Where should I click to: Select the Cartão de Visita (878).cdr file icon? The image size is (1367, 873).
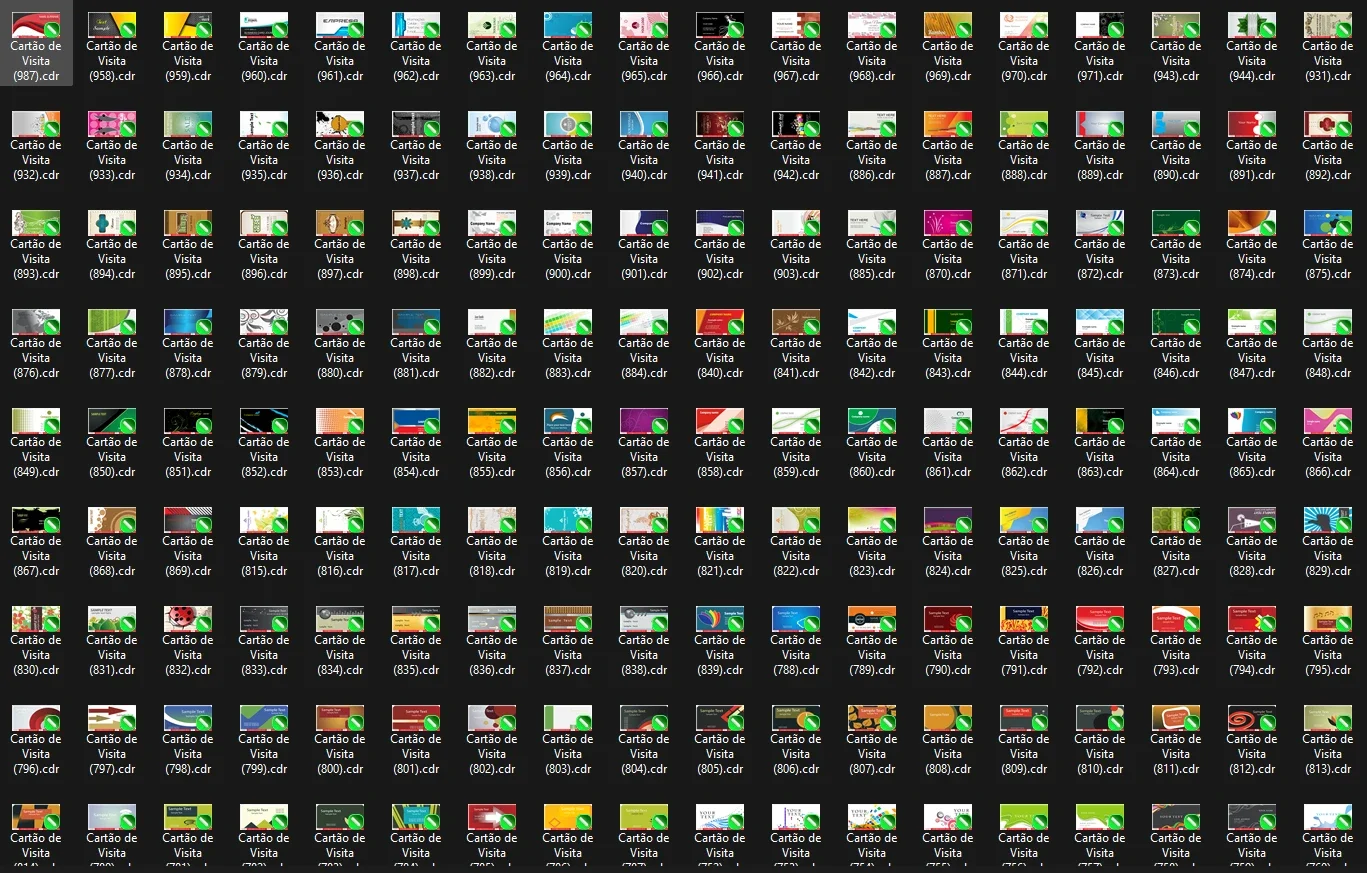click(188, 322)
